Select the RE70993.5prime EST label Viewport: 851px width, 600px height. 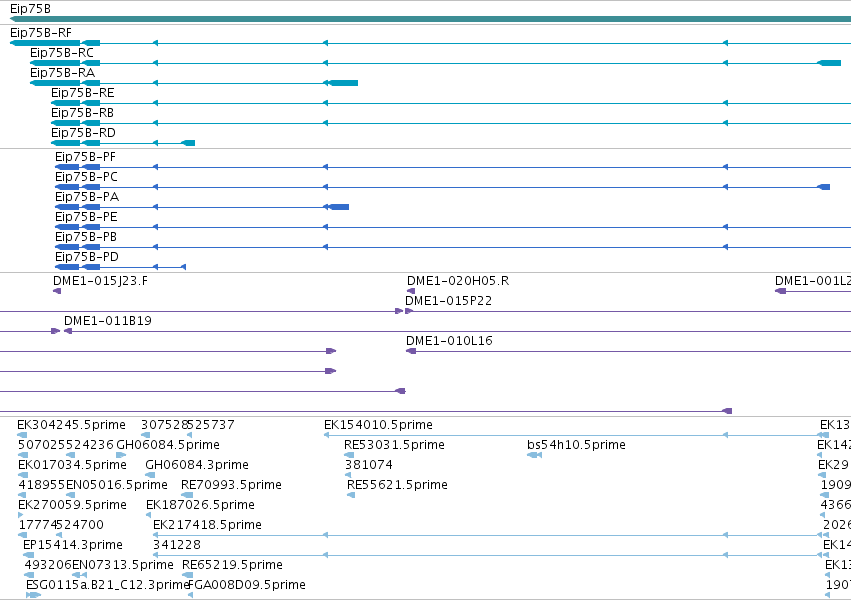click(231, 485)
